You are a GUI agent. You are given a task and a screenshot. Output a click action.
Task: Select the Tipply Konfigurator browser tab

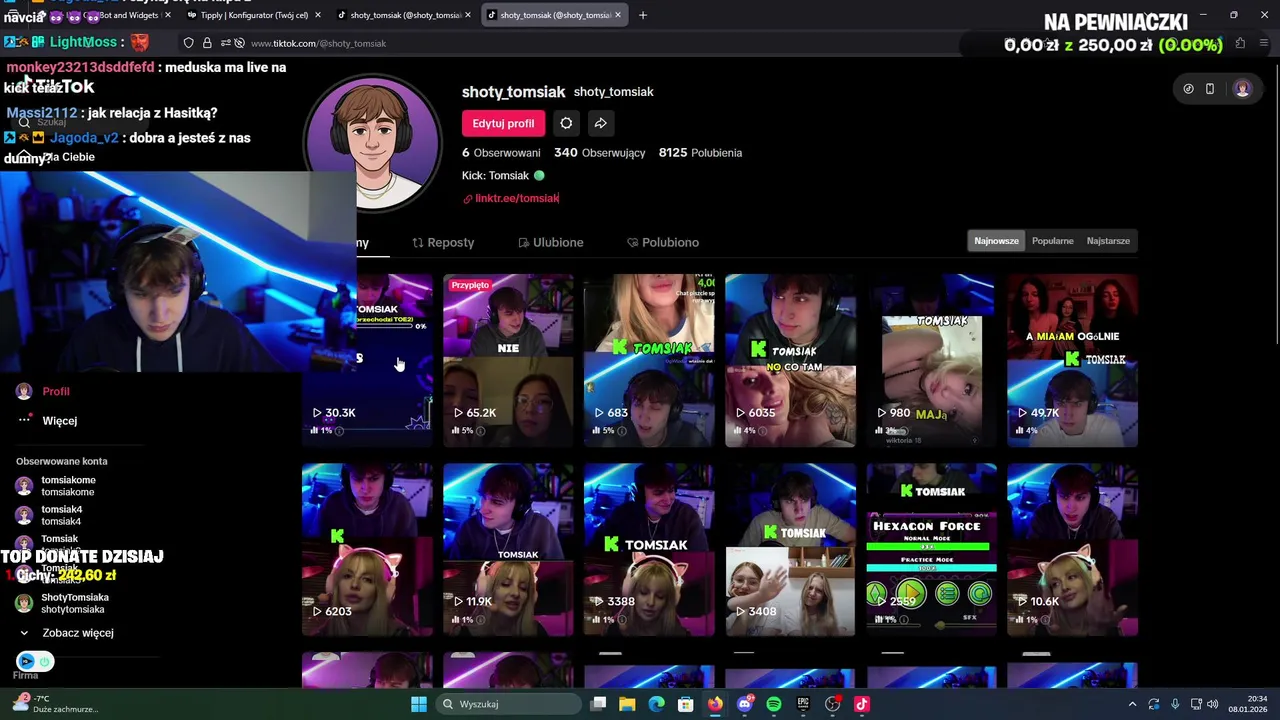coord(252,15)
